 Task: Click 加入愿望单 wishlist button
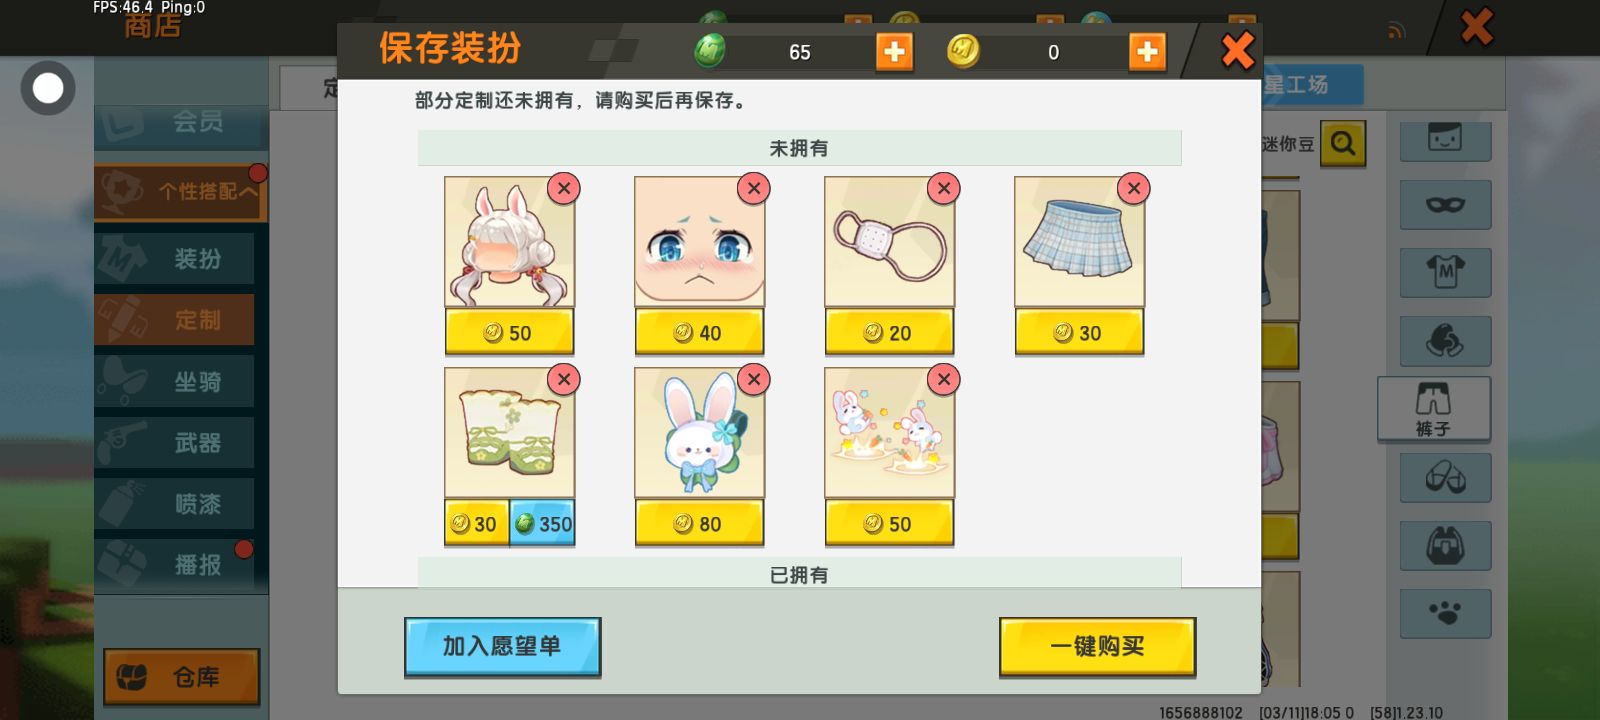pyautogui.click(x=502, y=647)
